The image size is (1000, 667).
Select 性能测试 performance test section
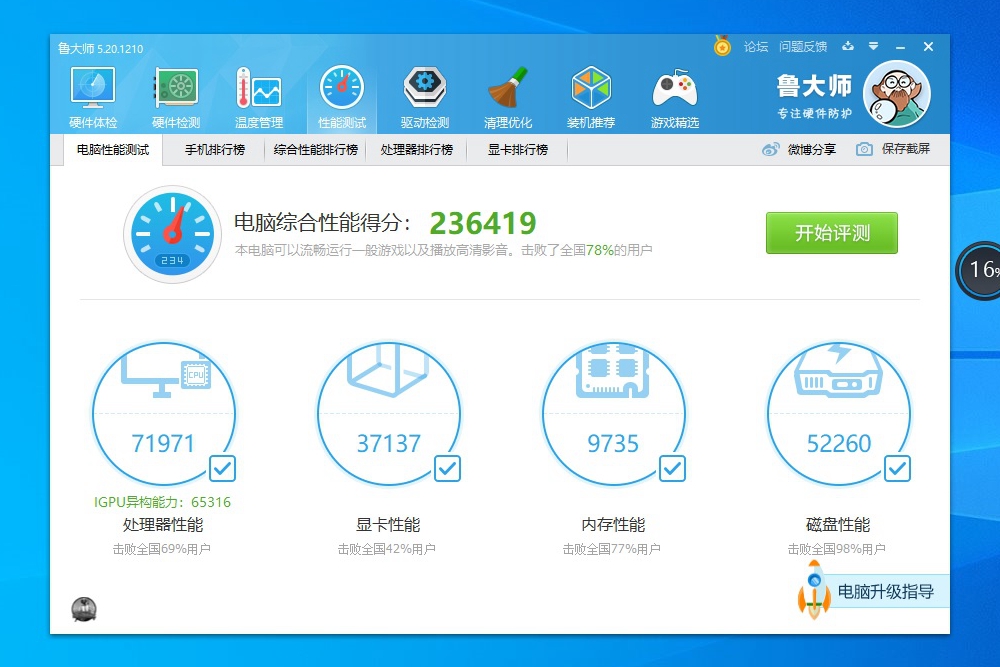[x=342, y=98]
